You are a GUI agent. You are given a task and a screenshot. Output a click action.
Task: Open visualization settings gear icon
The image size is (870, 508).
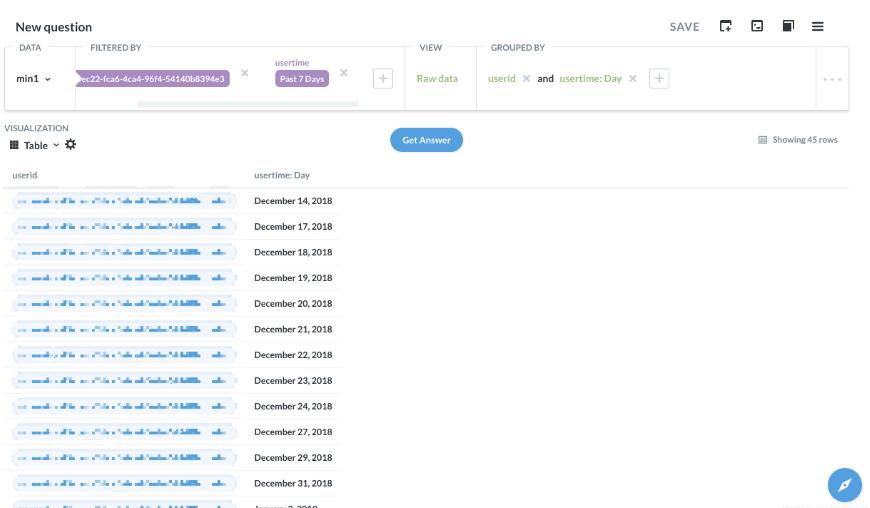(70, 145)
